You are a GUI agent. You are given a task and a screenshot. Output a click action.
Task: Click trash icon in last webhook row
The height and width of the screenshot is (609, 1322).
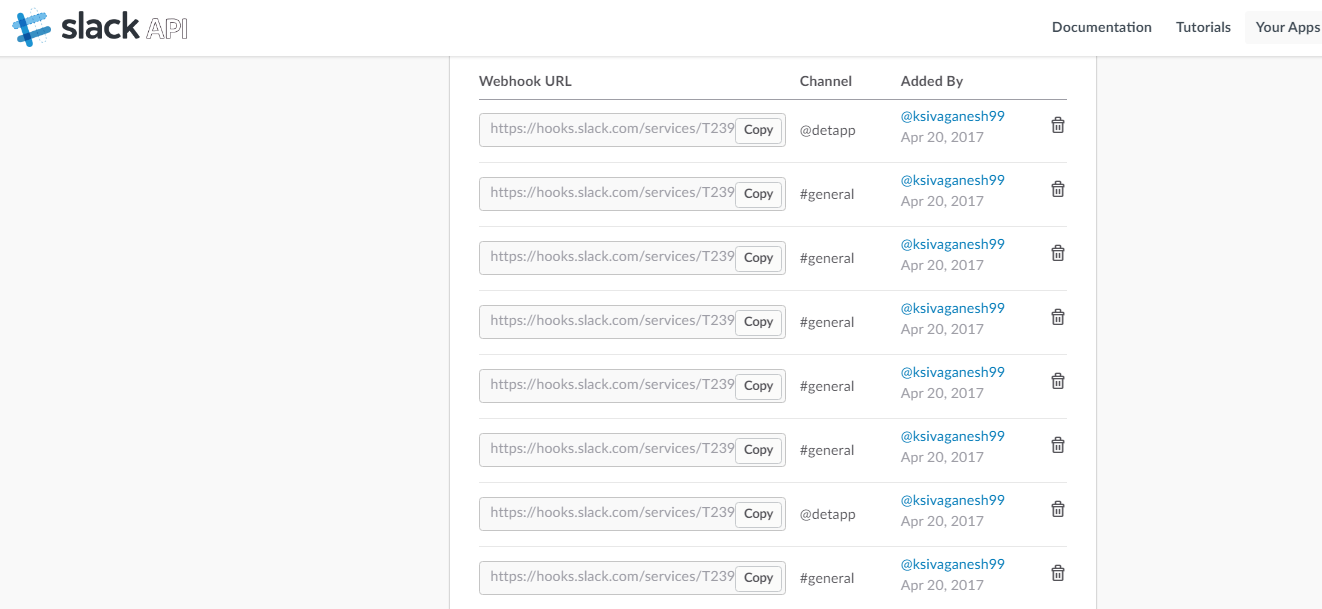tap(1057, 573)
